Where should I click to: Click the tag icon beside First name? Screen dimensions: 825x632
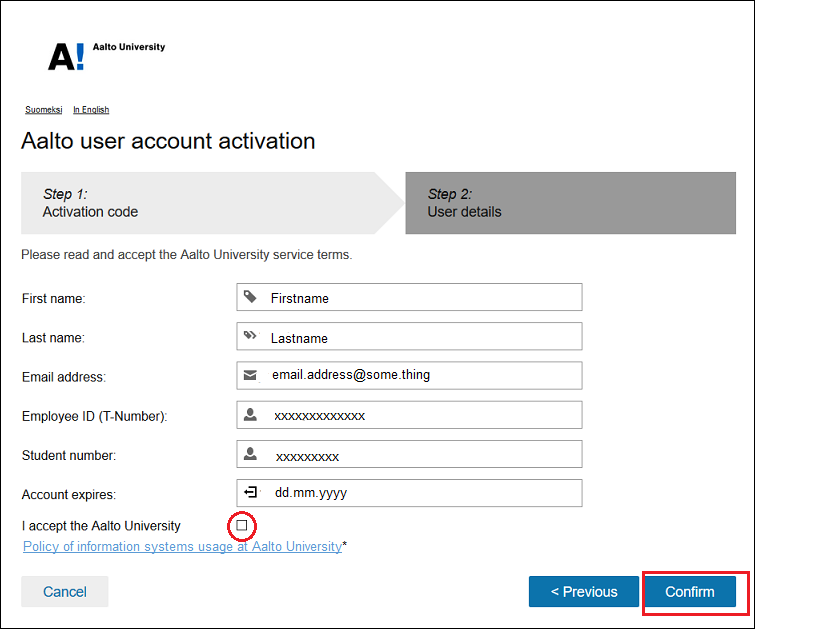250,297
